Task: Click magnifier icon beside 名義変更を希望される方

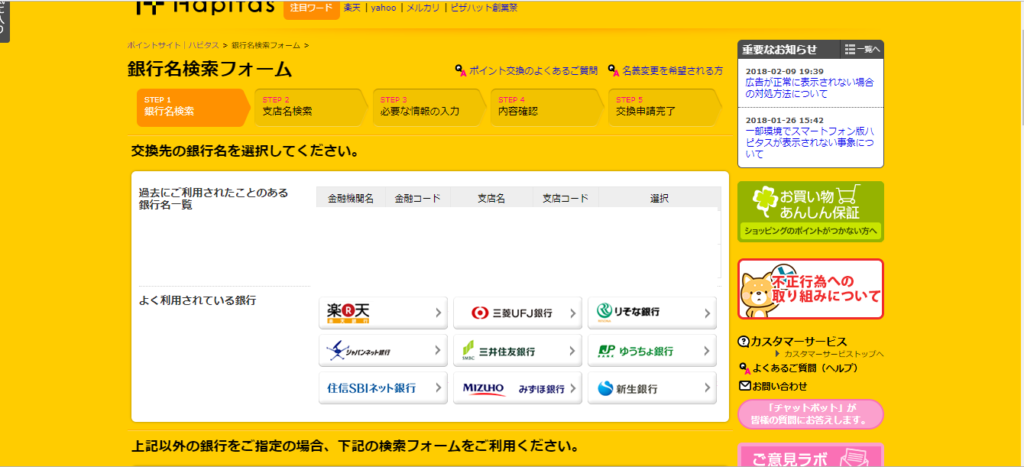Action: [x=613, y=71]
